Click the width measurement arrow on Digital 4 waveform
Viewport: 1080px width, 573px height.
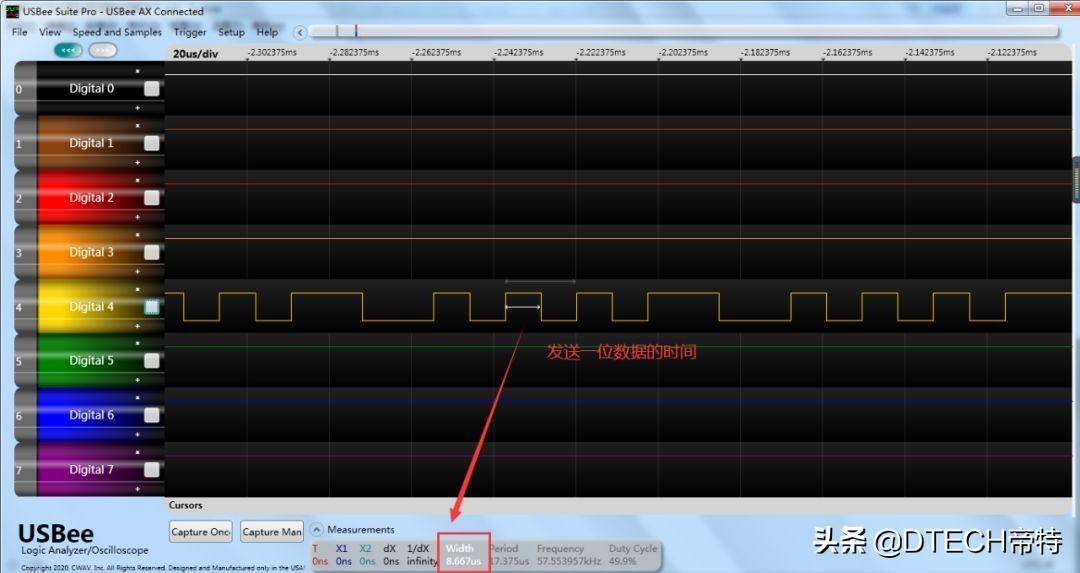coord(523,306)
